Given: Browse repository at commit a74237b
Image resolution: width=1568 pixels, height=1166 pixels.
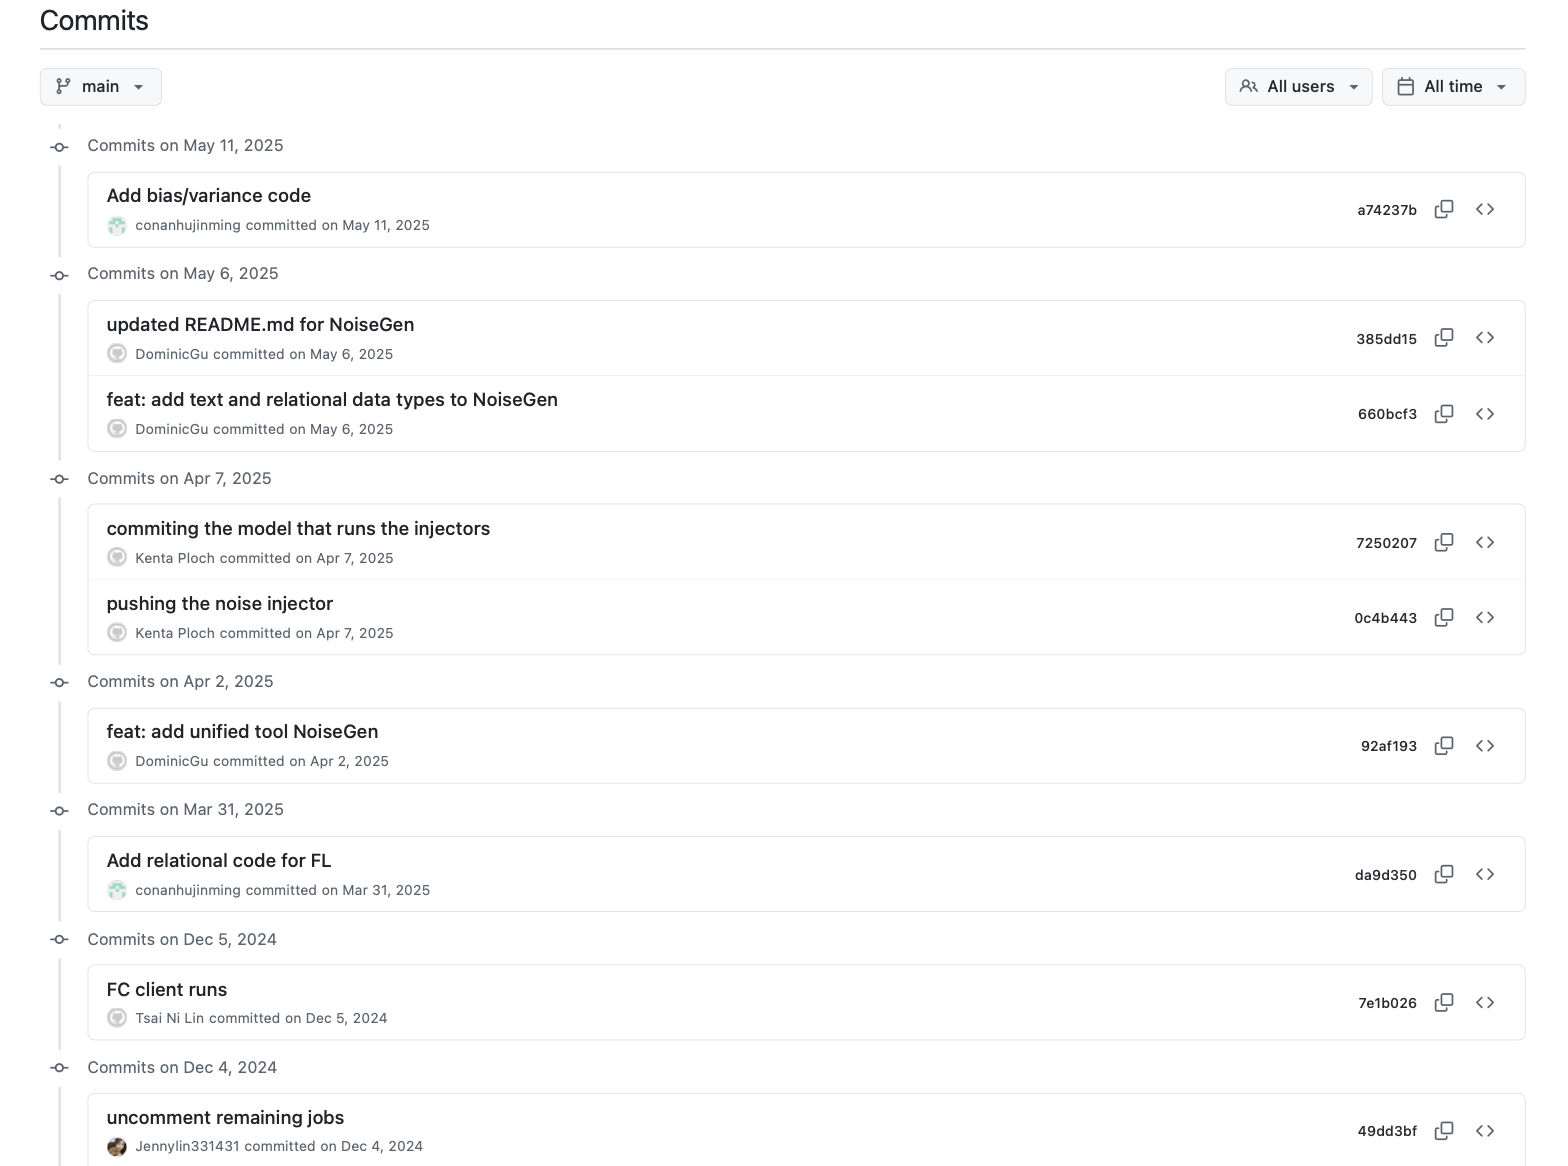Looking at the screenshot, I should tap(1485, 209).
